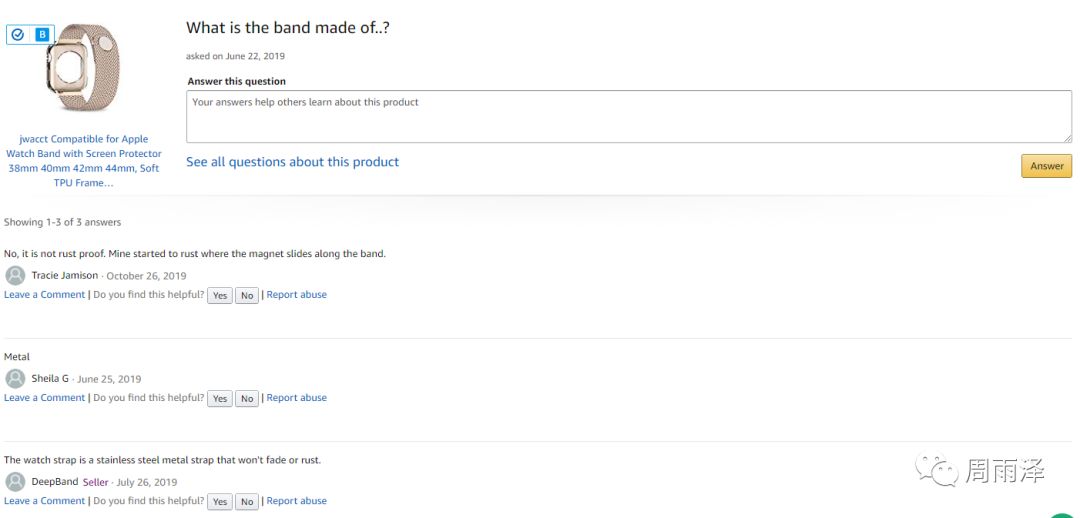Click the blue B overlay icon

coord(42,35)
